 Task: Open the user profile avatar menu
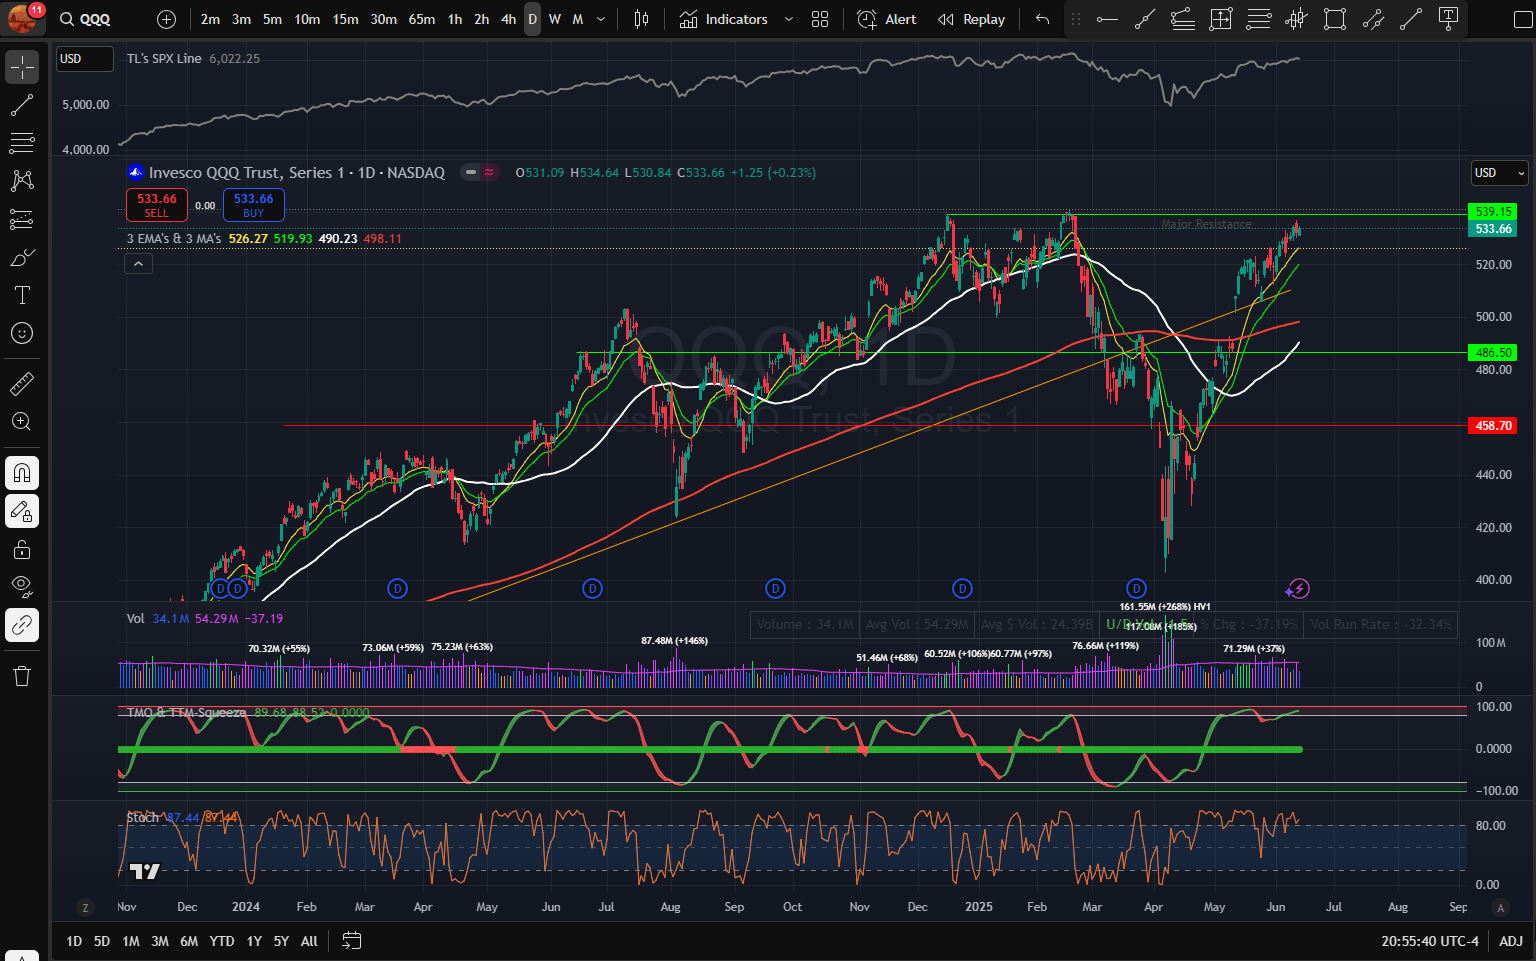(21, 18)
